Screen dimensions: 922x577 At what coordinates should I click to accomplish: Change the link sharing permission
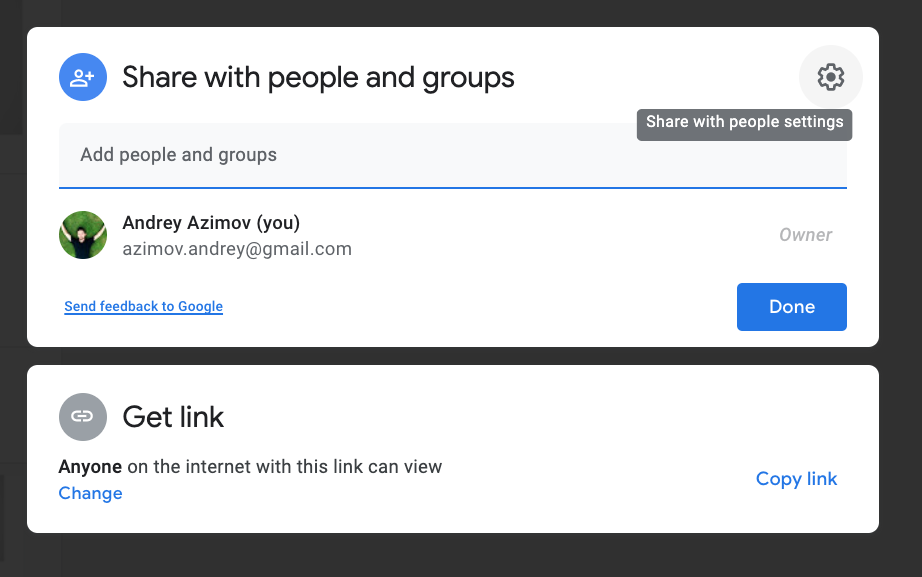[90, 493]
